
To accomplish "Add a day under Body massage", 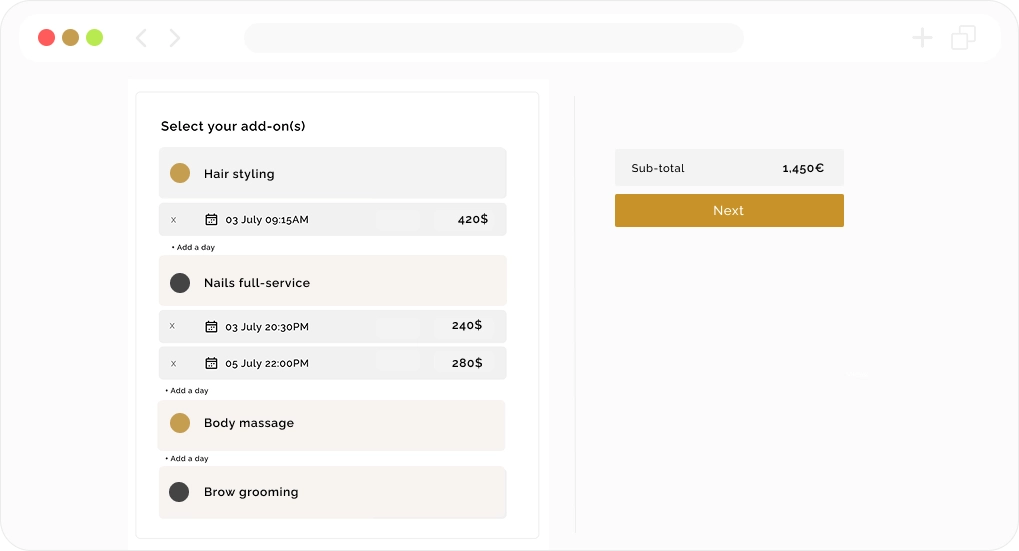I will coord(187,459).
